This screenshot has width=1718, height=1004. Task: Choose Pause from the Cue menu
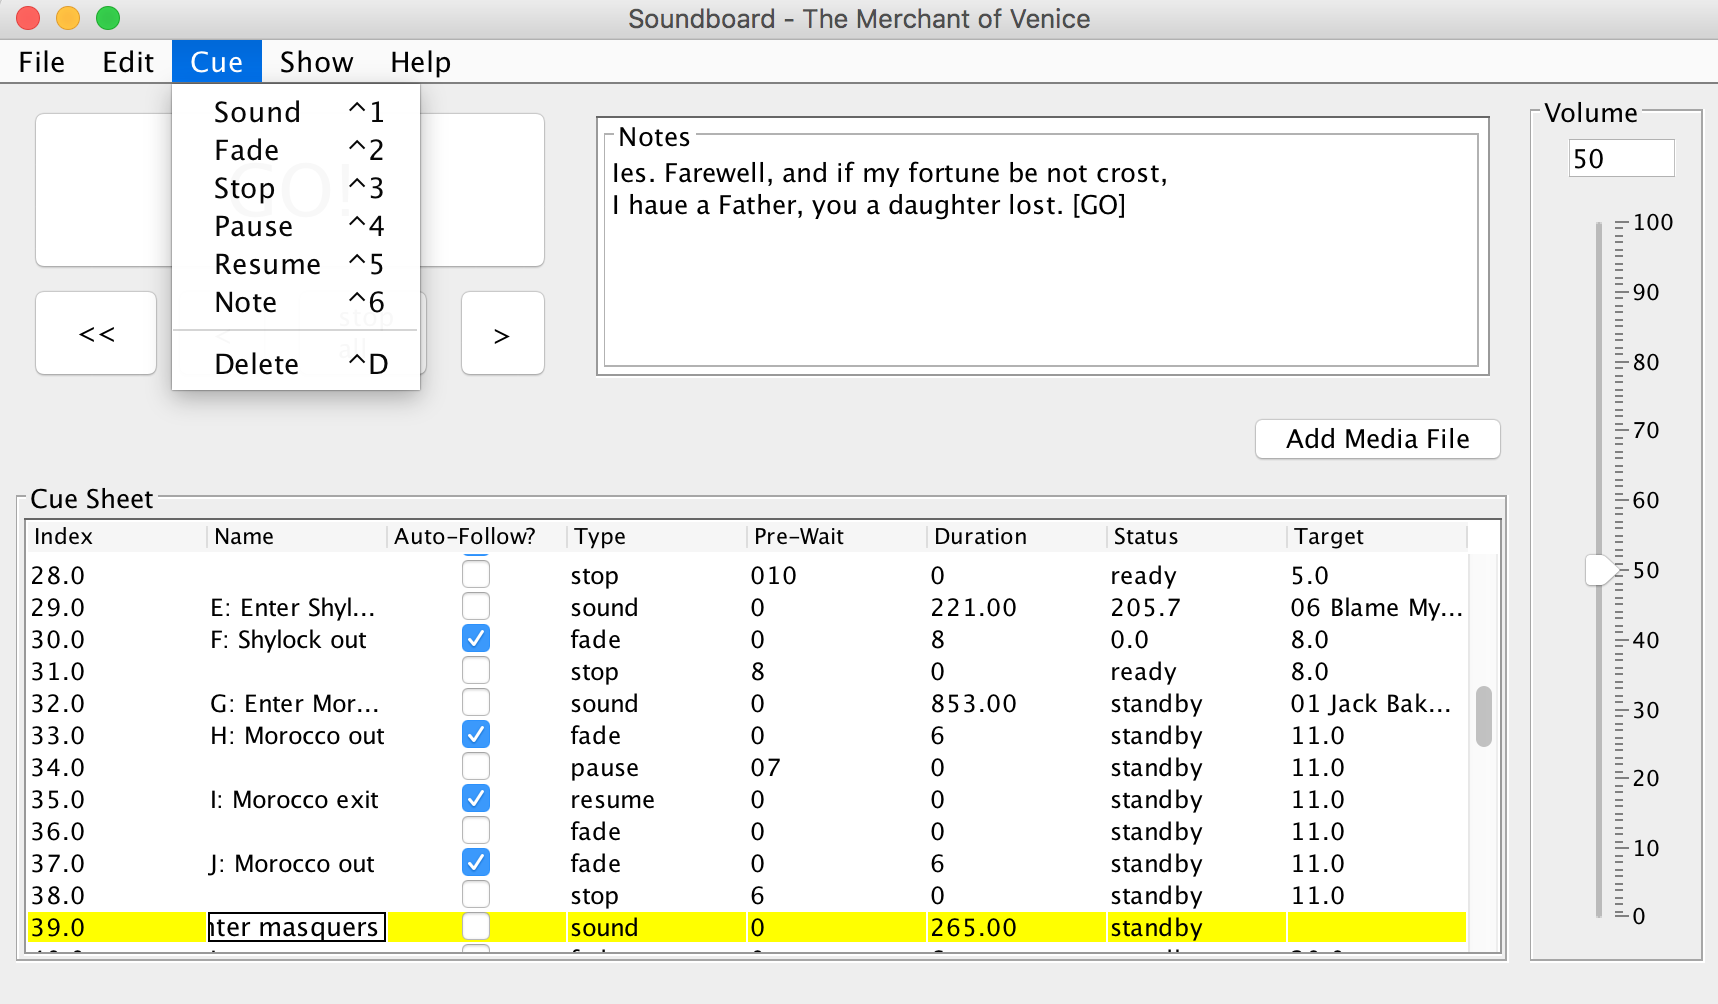(x=296, y=226)
